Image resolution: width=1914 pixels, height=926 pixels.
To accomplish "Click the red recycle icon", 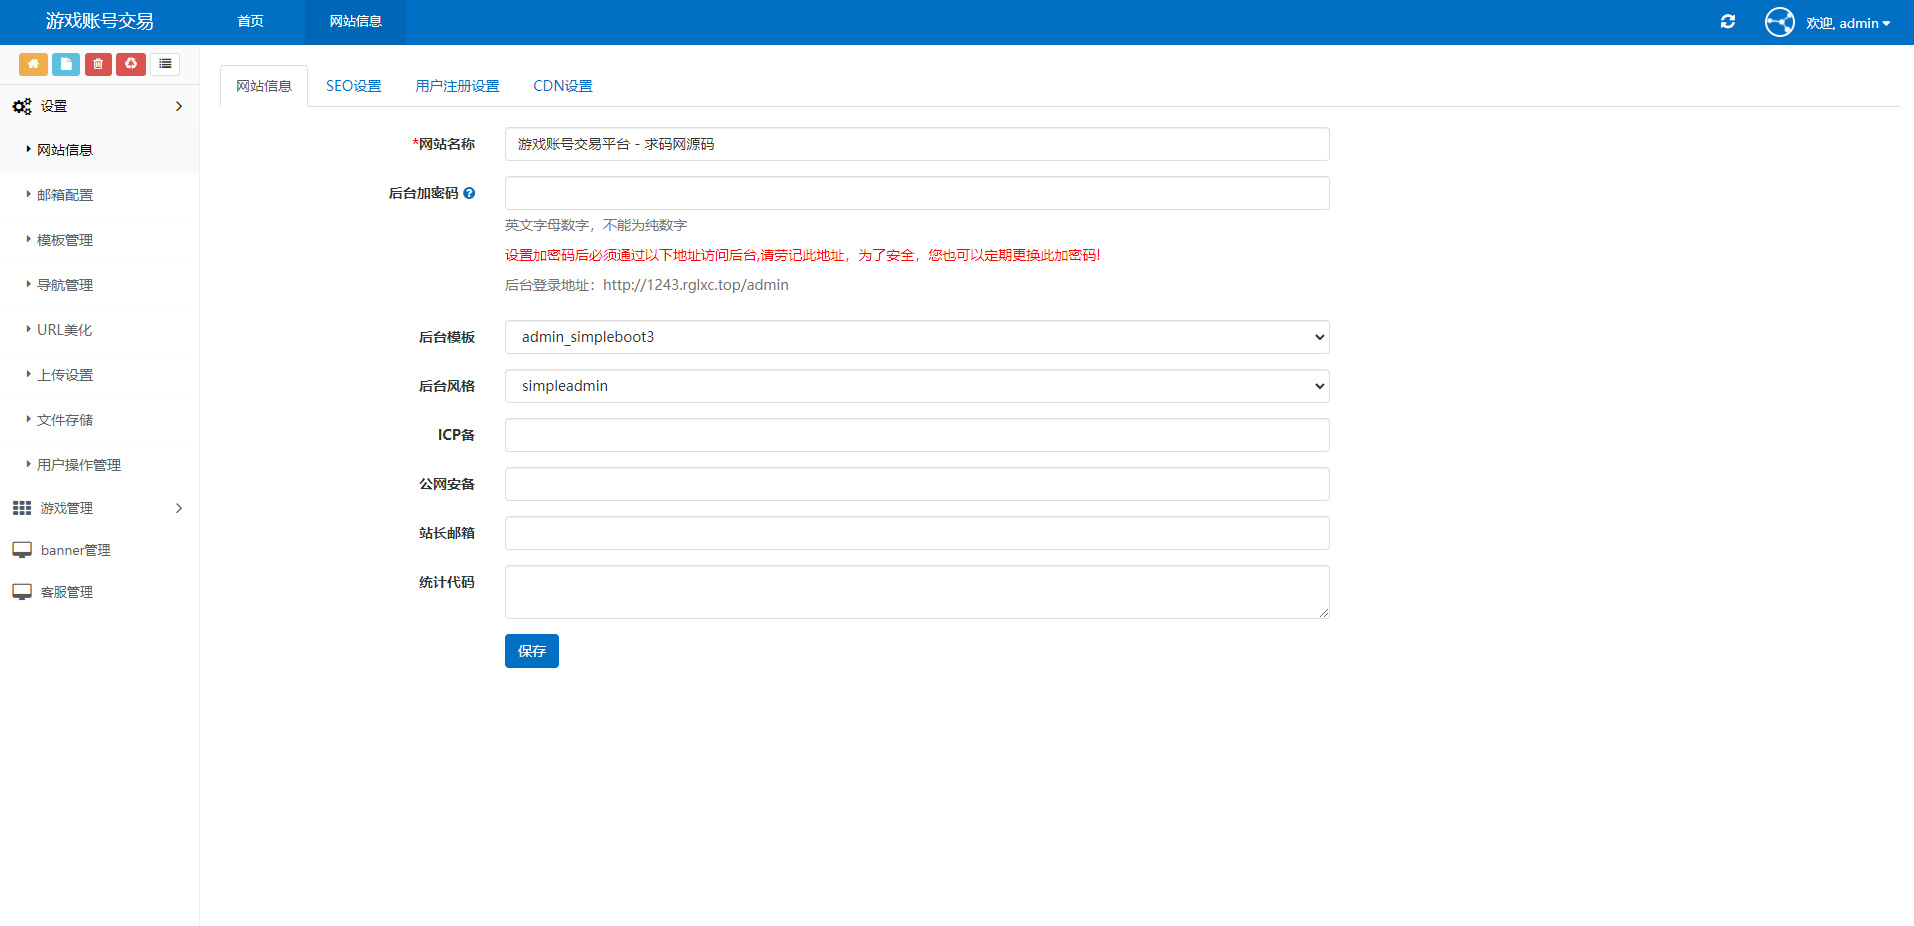I will click(x=131, y=64).
